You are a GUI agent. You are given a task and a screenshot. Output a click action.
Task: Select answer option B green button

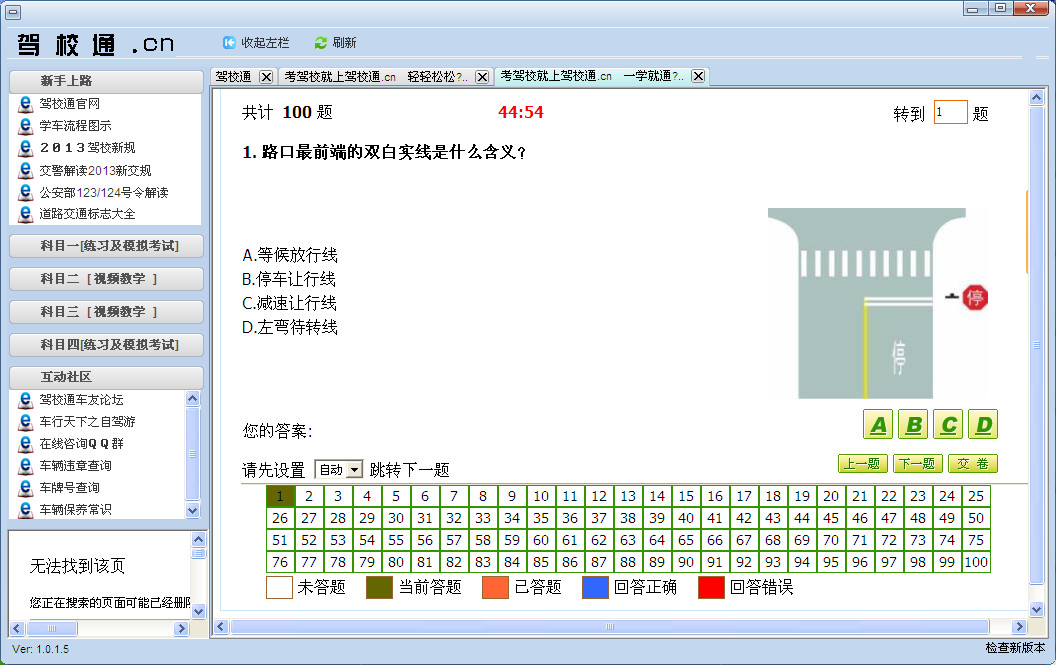913,424
